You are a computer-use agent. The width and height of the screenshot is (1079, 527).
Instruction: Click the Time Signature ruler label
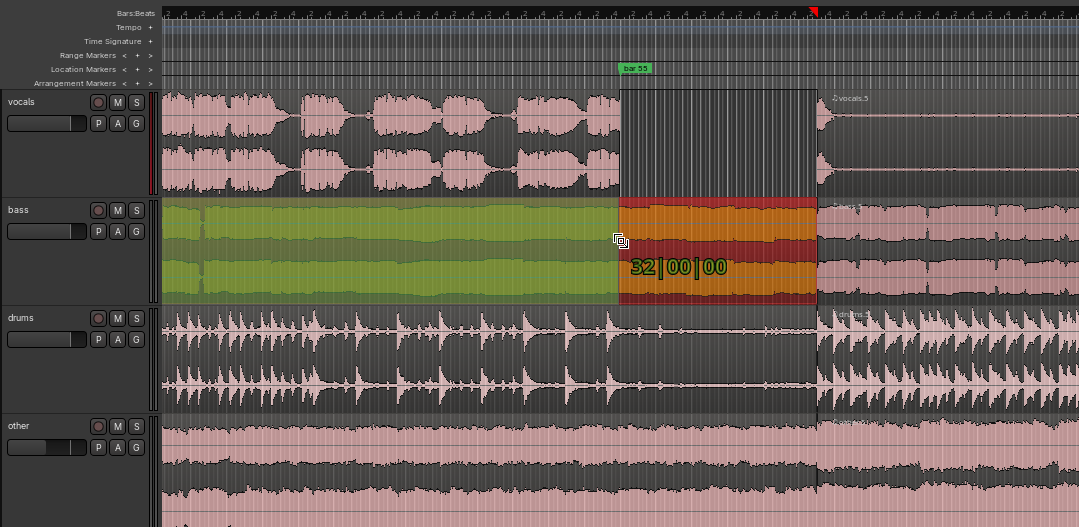point(113,41)
